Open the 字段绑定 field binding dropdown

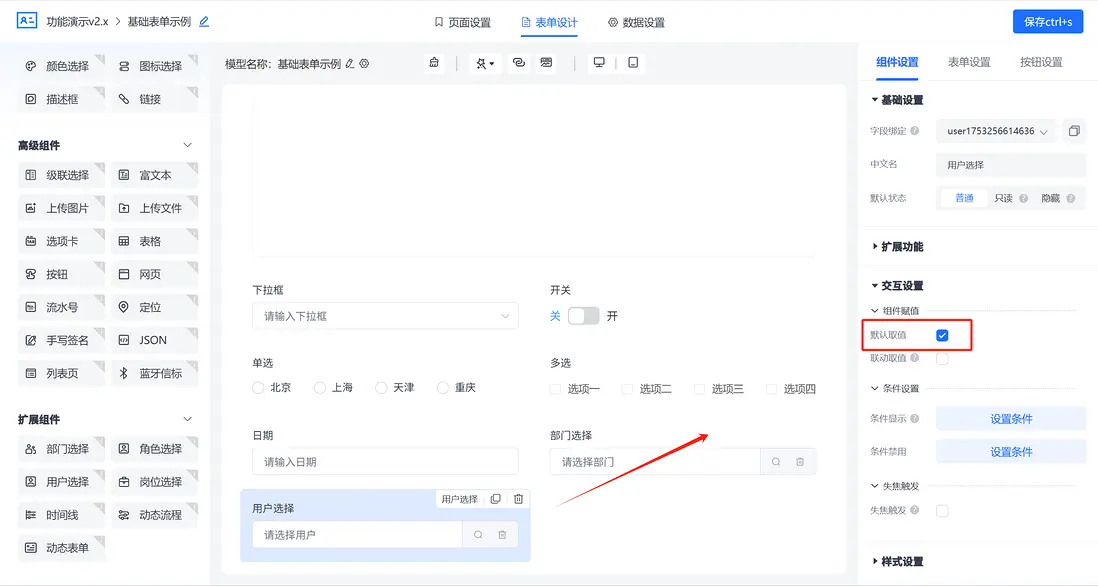[996, 131]
